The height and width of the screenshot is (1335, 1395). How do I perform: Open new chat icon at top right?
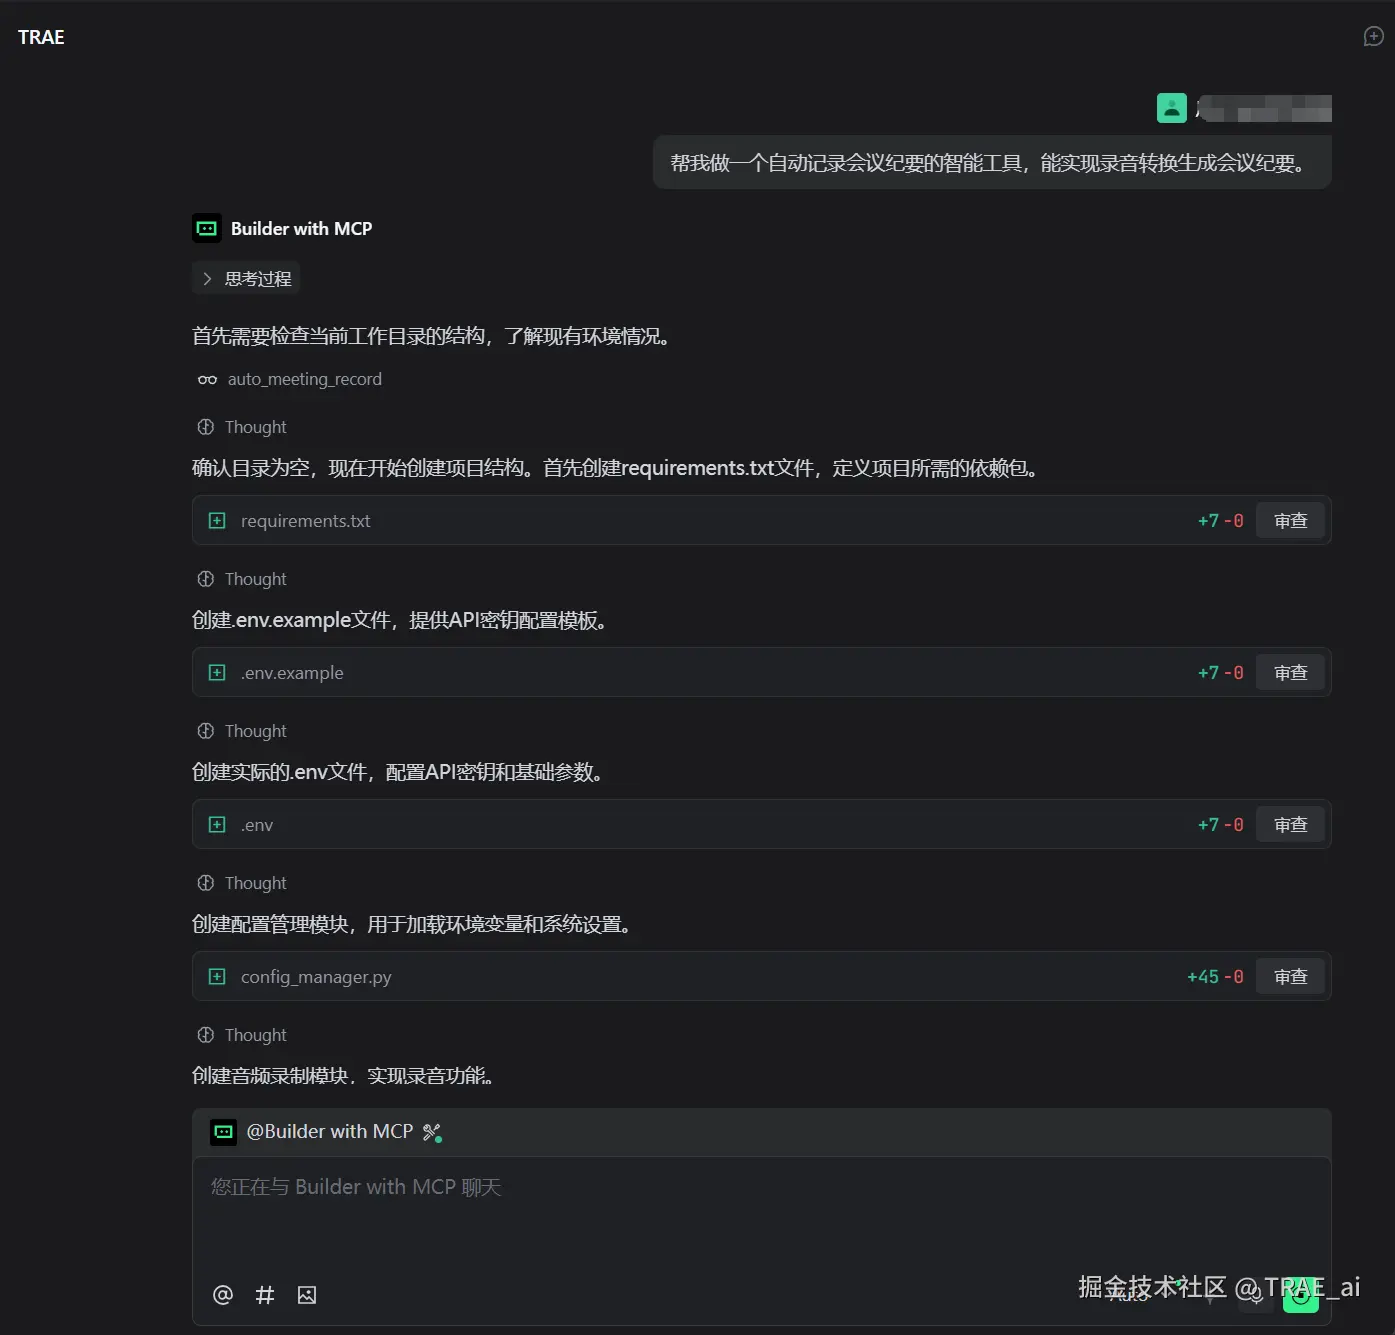tap(1373, 36)
